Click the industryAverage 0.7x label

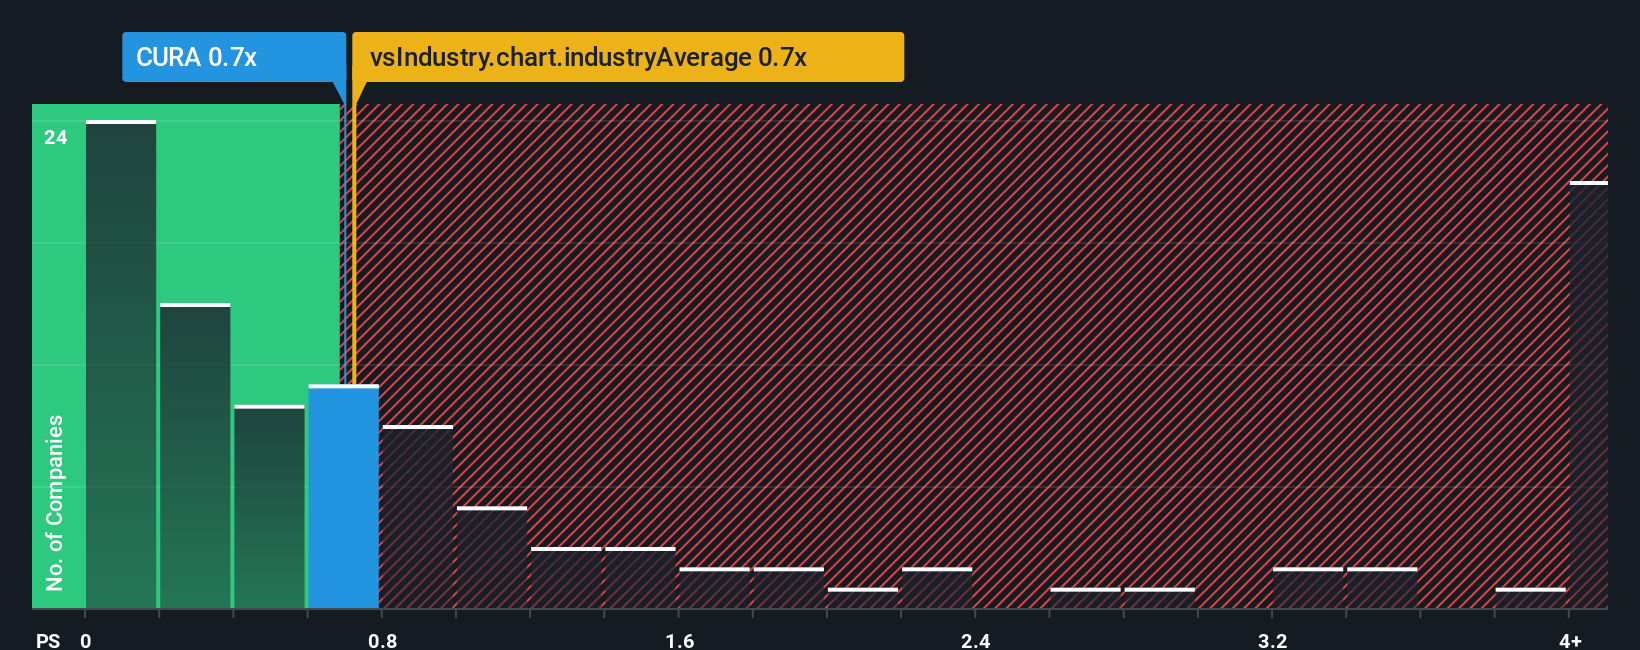[x=628, y=57]
